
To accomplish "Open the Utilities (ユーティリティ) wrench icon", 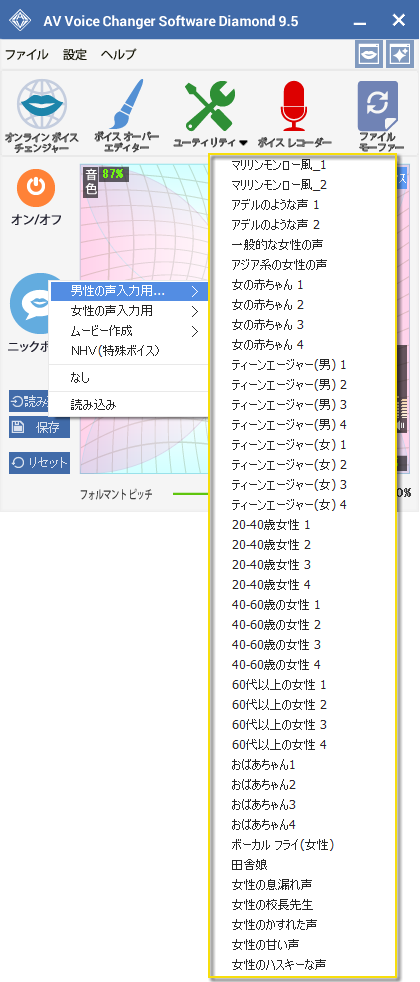I will coord(210,105).
